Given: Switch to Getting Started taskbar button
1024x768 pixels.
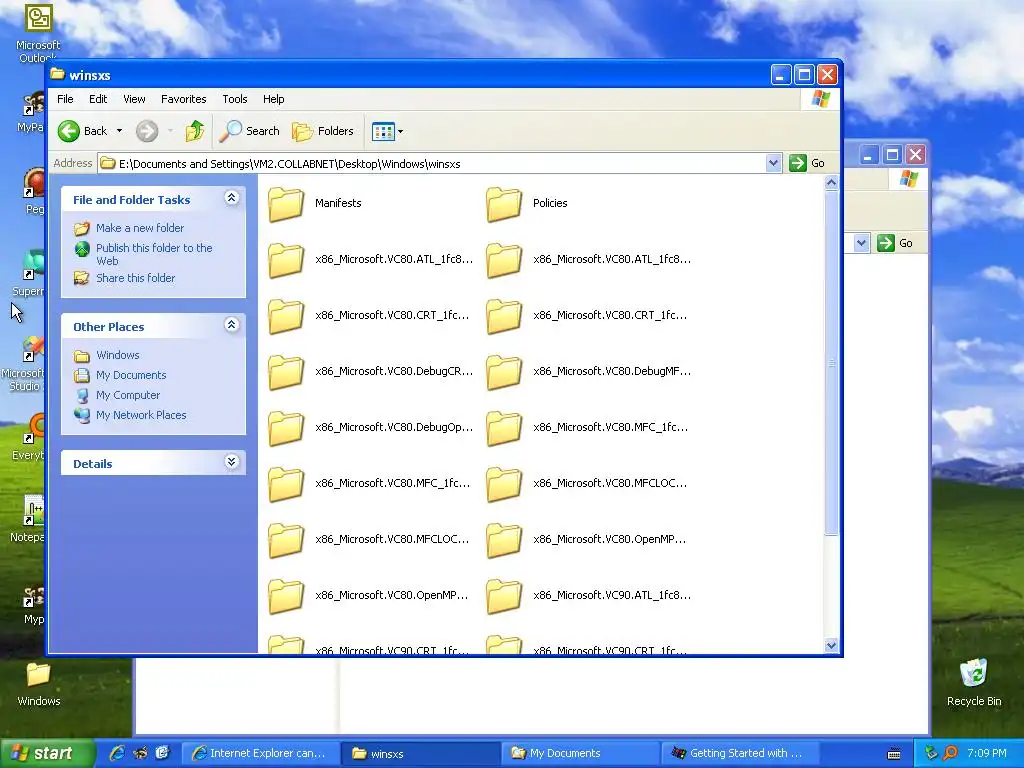Looking at the screenshot, I should (741, 754).
